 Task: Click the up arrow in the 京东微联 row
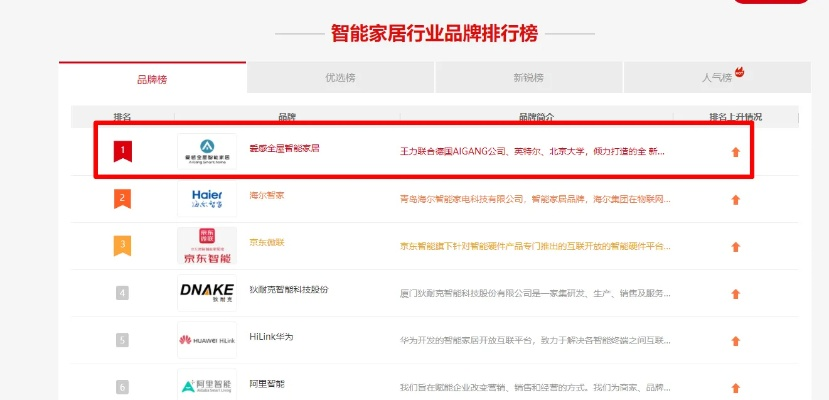[735, 247]
